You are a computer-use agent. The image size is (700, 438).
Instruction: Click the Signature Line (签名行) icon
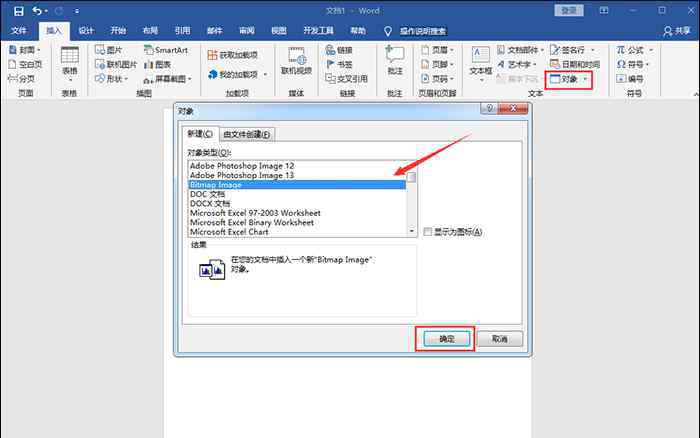pyautogui.click(x=555, y=50)
